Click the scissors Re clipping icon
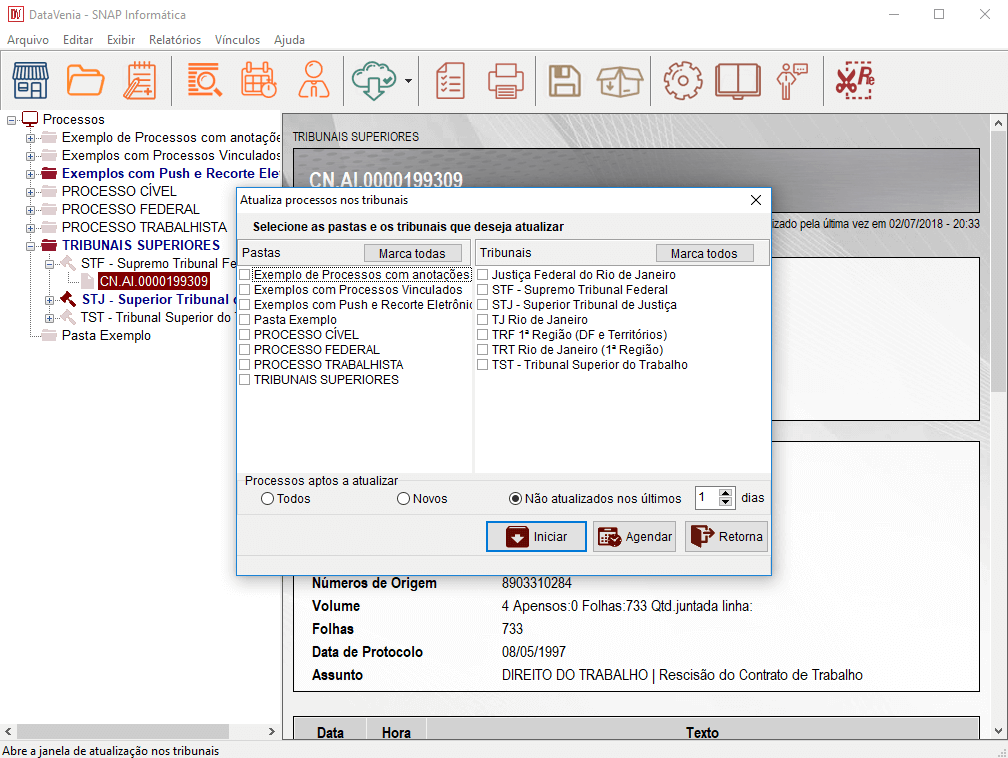The width and height of the screenshot is (1008, 758). (855, 80)
